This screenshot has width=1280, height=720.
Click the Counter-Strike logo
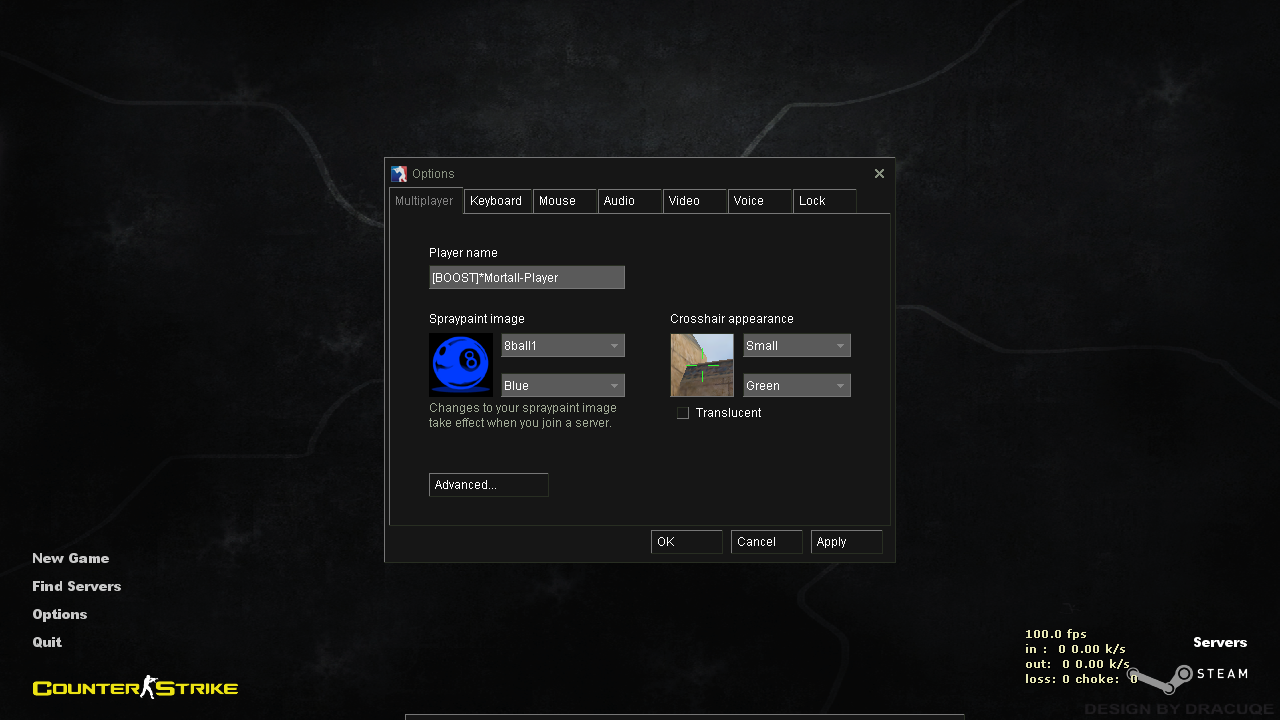tap(135, 687)
